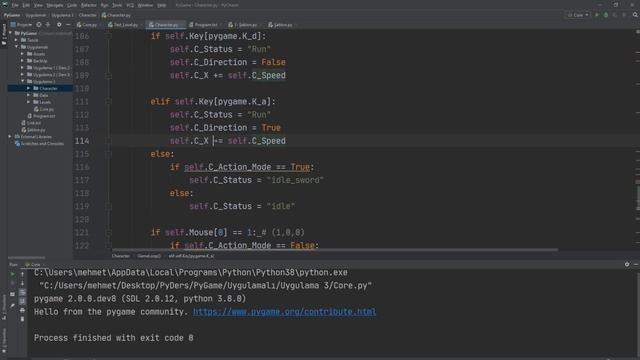This screenshot has height=360, width=640.
Task: Click the up arrow icon in Run panel
Action: coord(22,274)
